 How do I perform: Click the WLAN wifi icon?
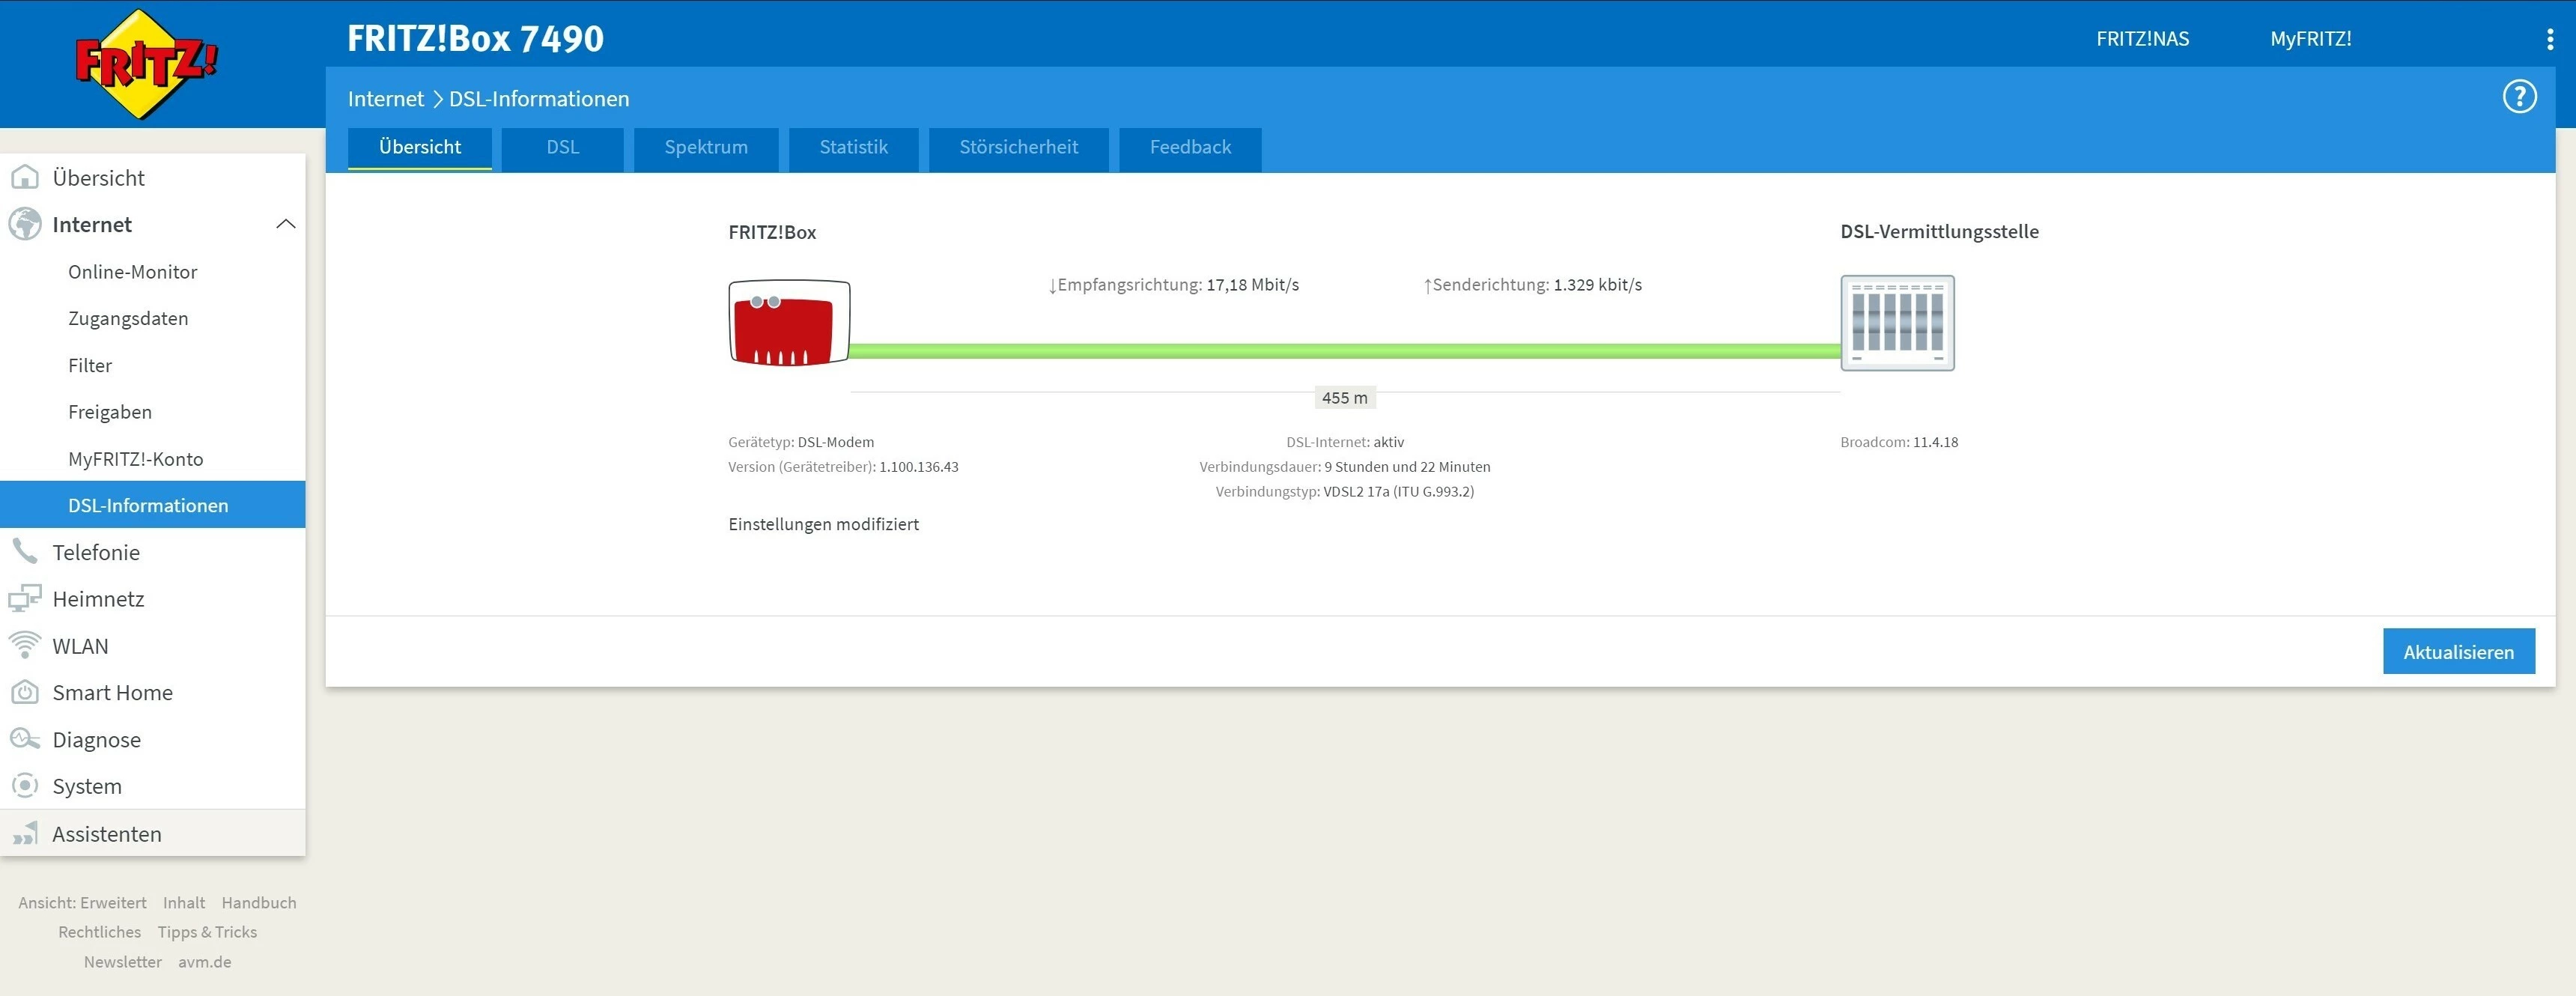point(24,645)
